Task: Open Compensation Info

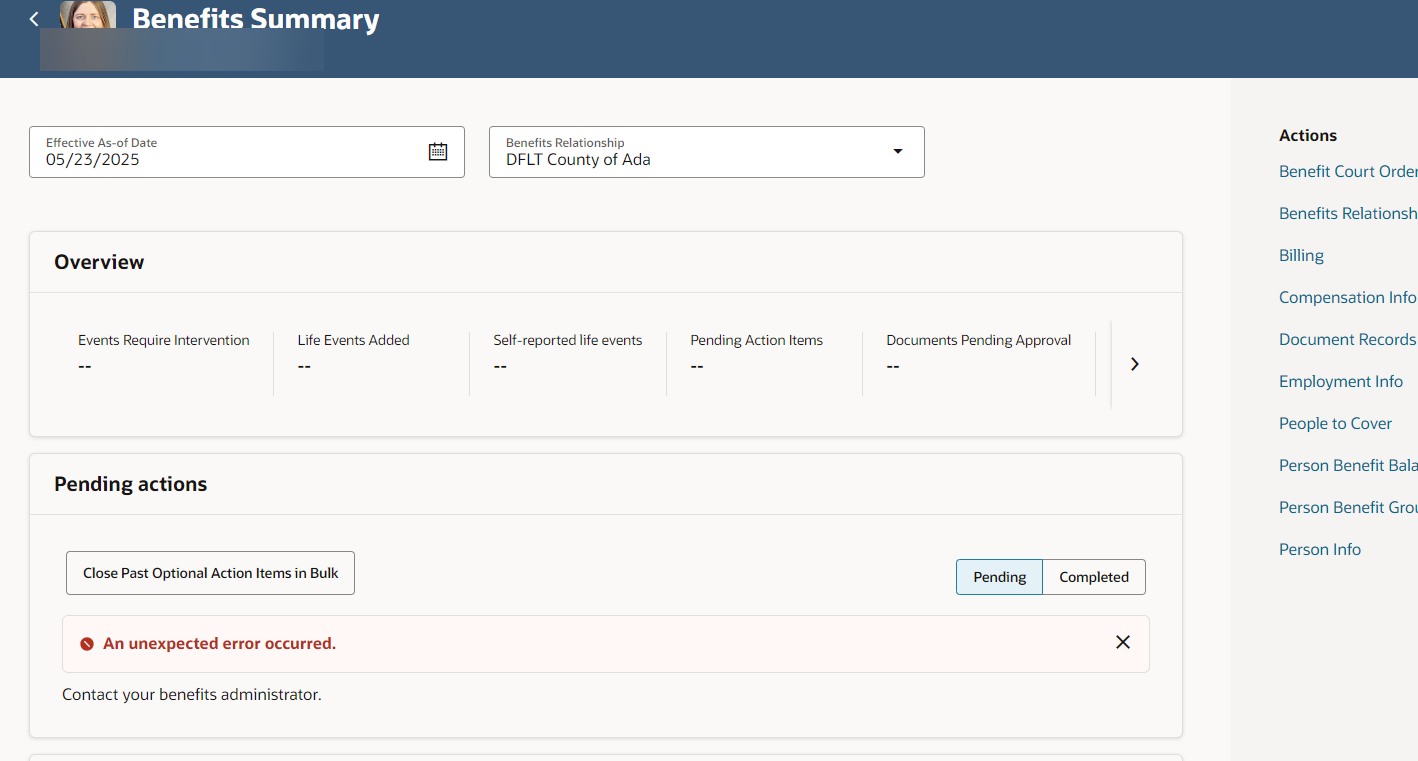Action: (1347, 297)
